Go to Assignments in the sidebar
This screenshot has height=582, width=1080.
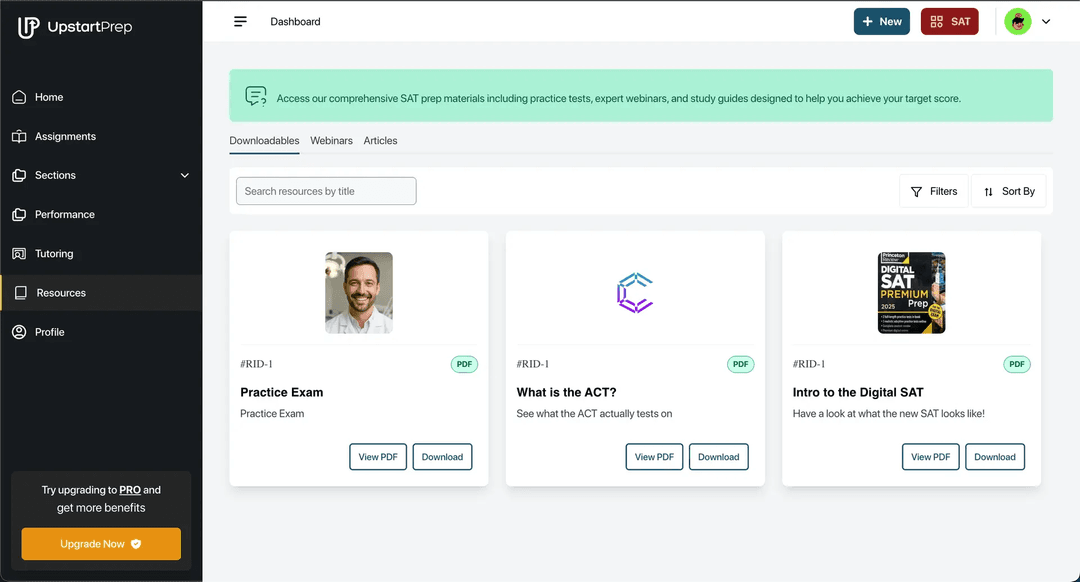tap(65, 136)
